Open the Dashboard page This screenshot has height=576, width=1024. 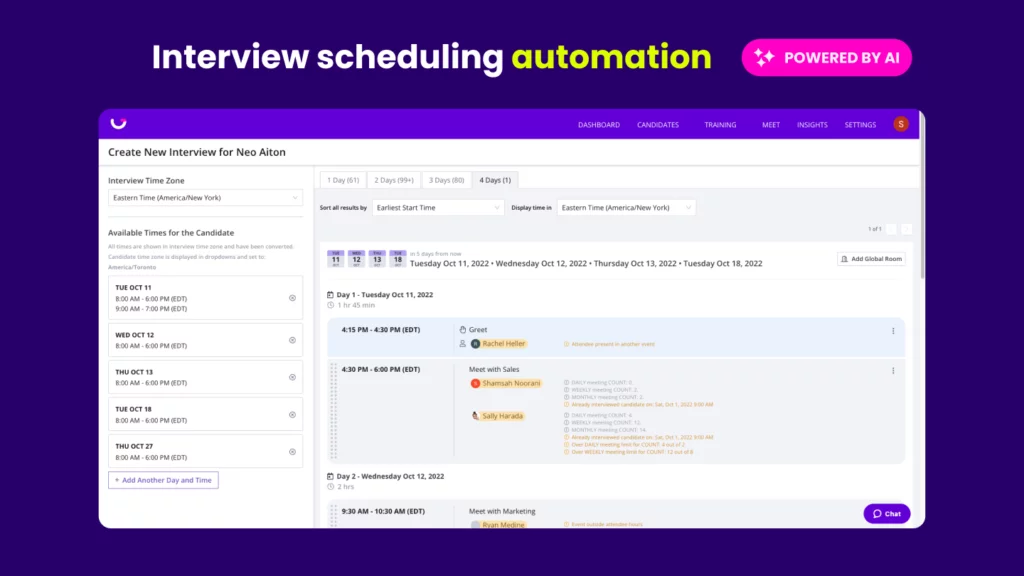click(x=599, y=125)
